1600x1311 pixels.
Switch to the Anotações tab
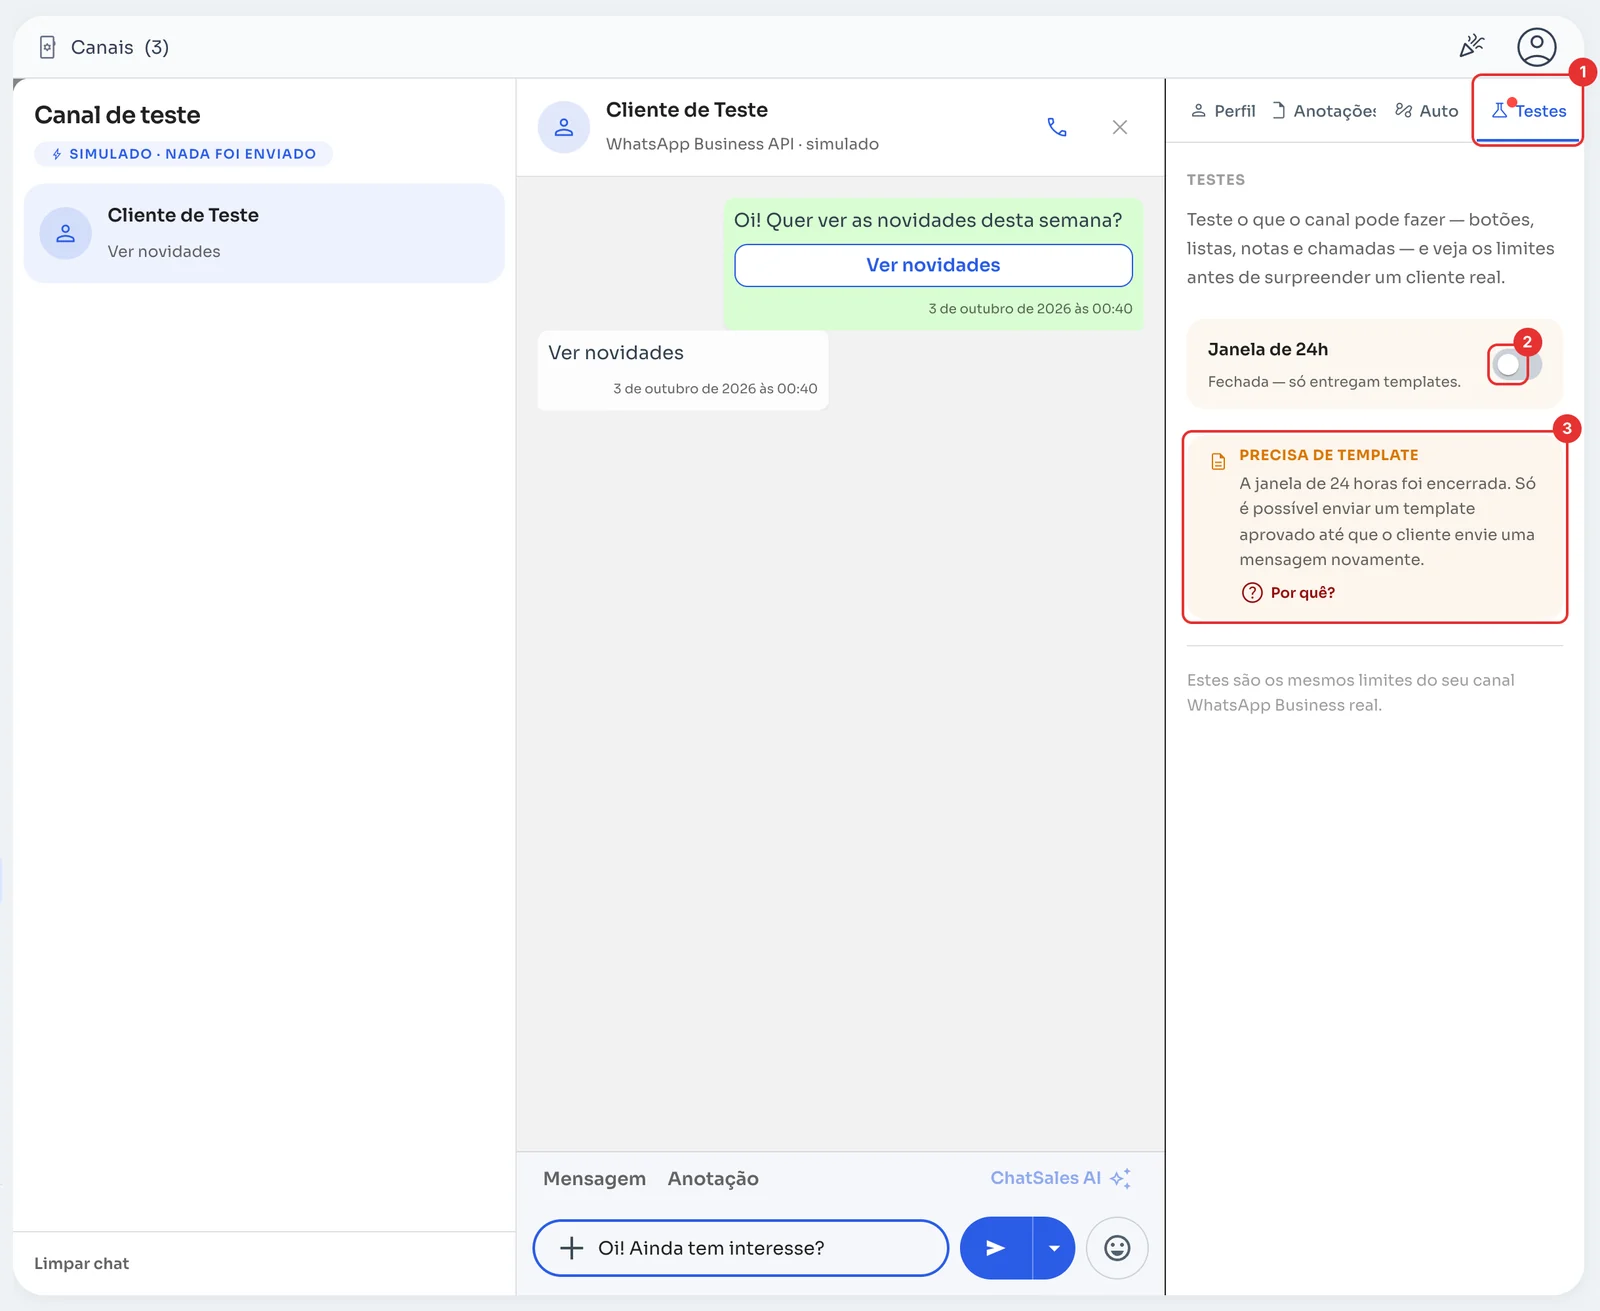tap(1324, 111)
